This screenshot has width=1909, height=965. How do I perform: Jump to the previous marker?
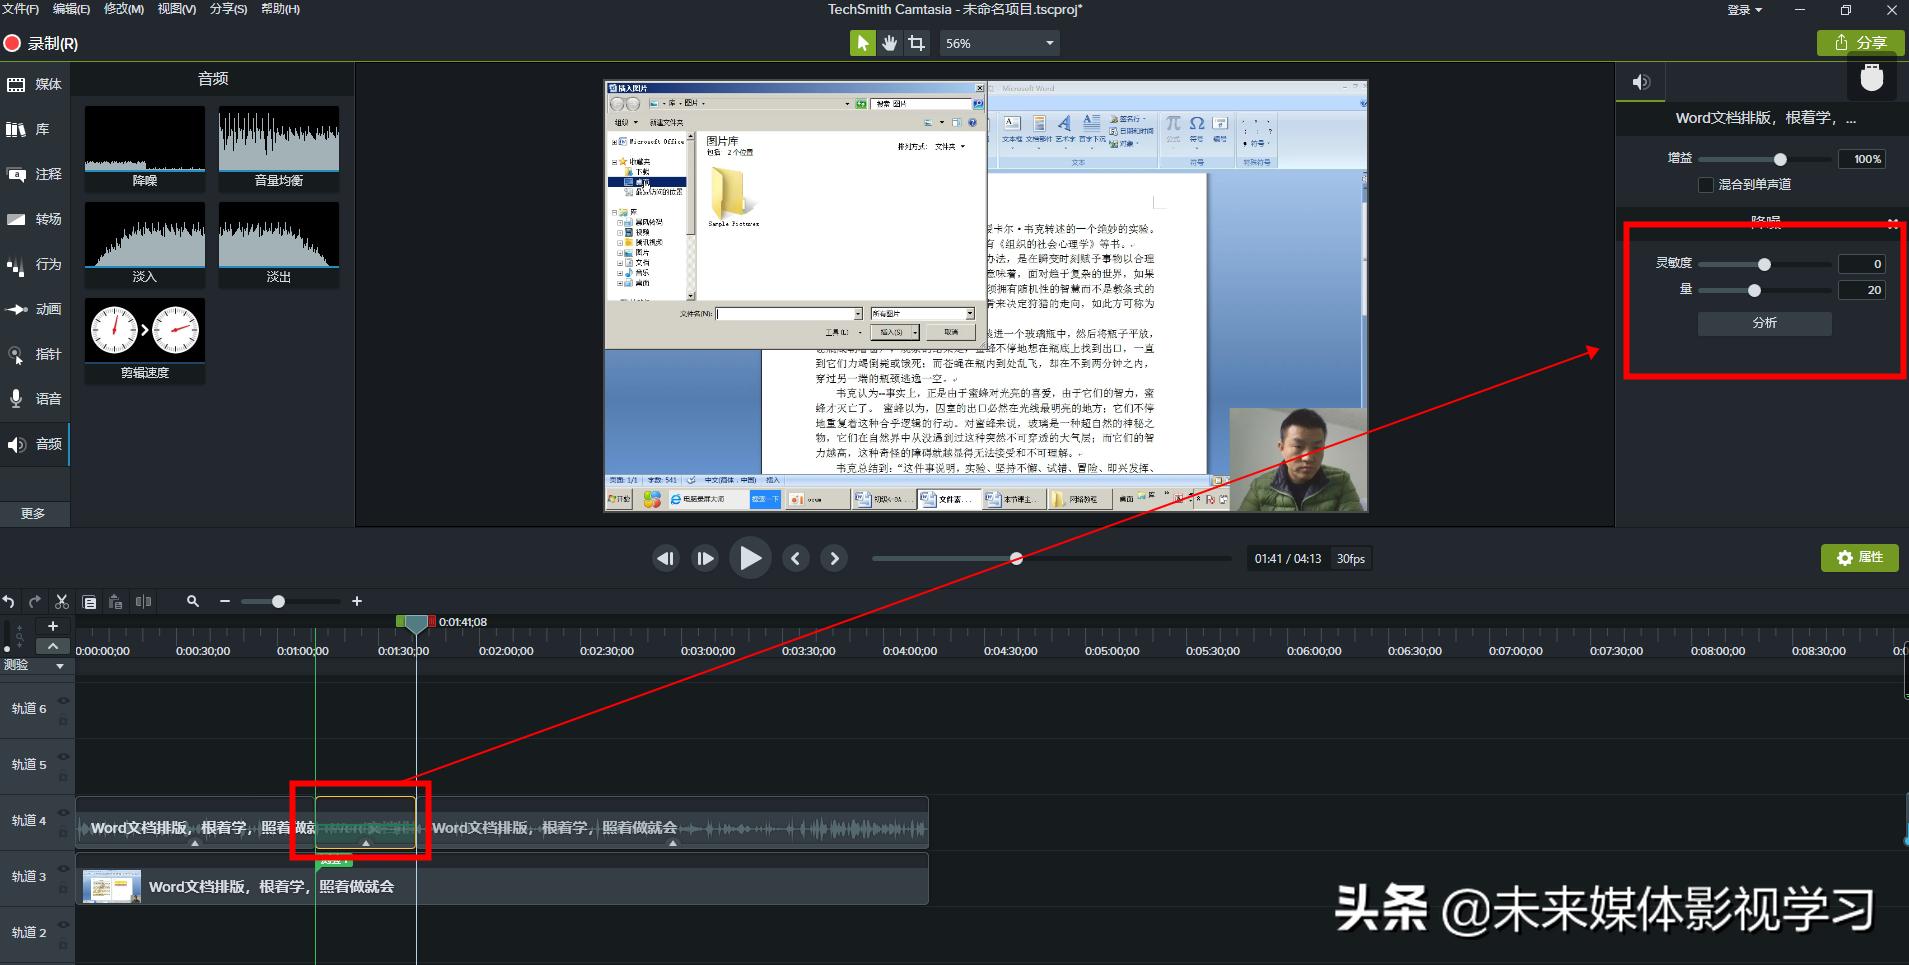pyautogui.click(x=796, y=559)
